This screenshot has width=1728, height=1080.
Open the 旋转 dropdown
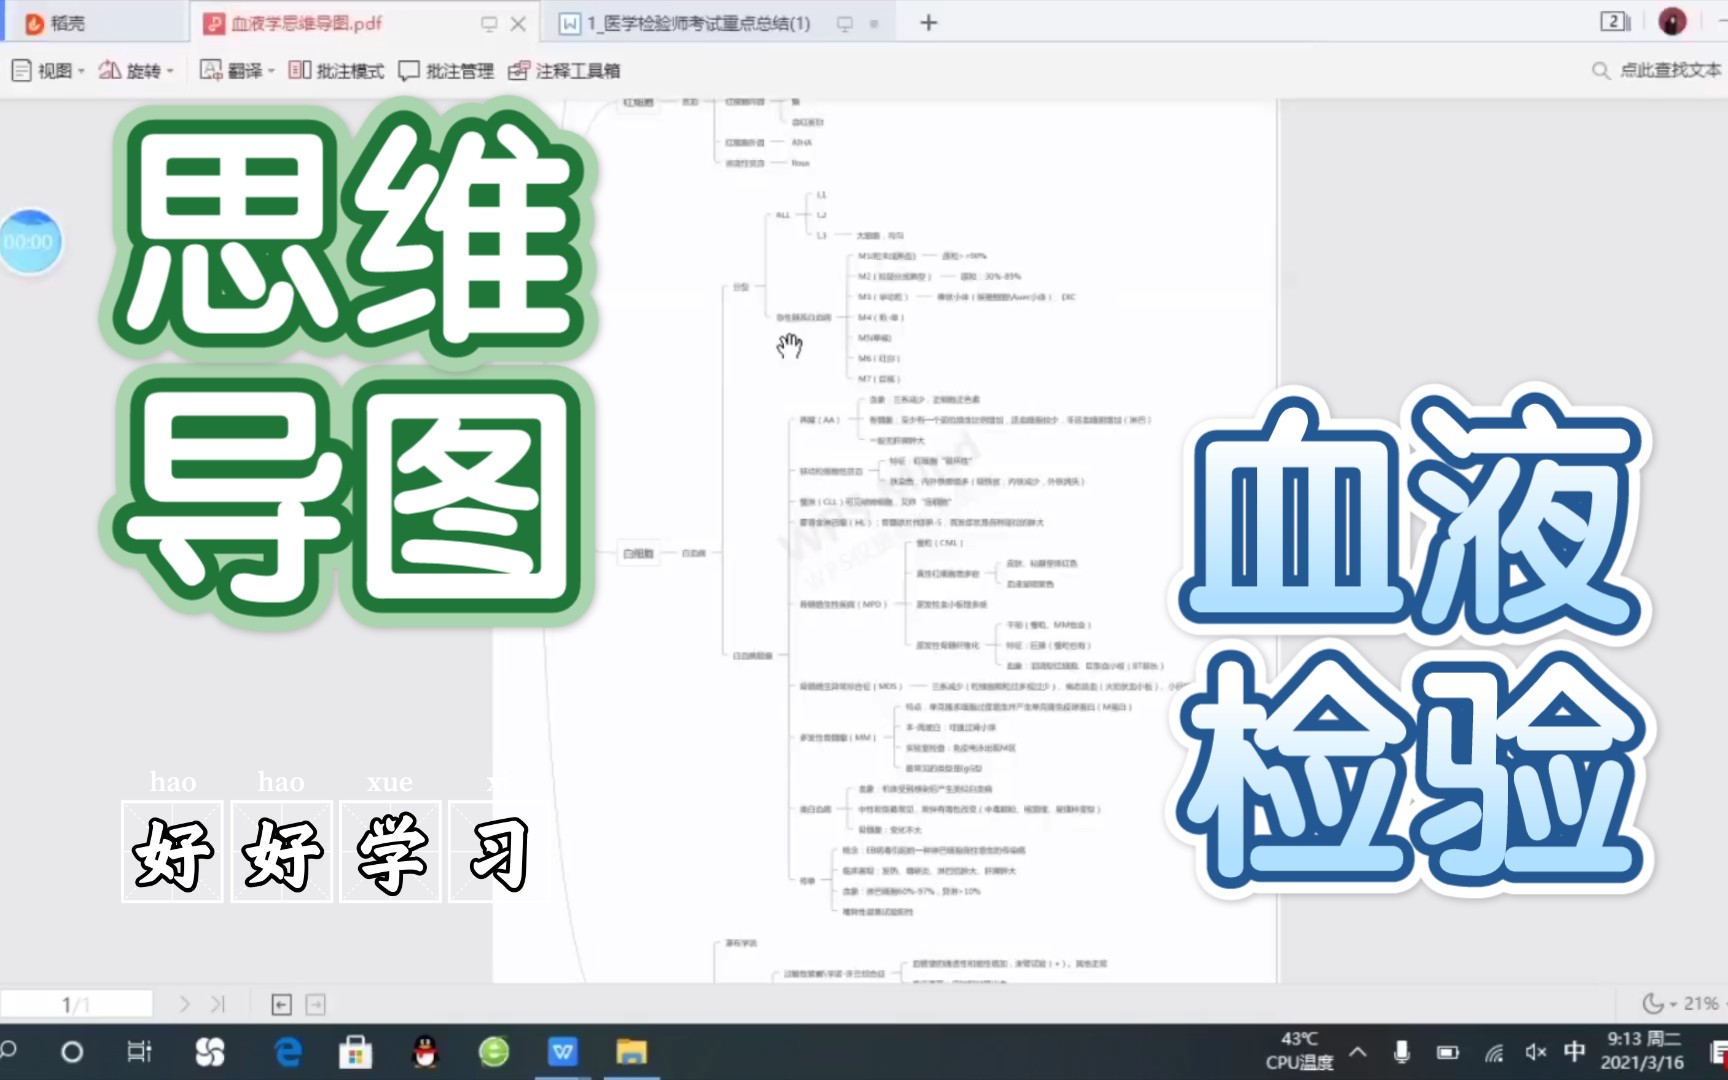click(x=137, y=70)
